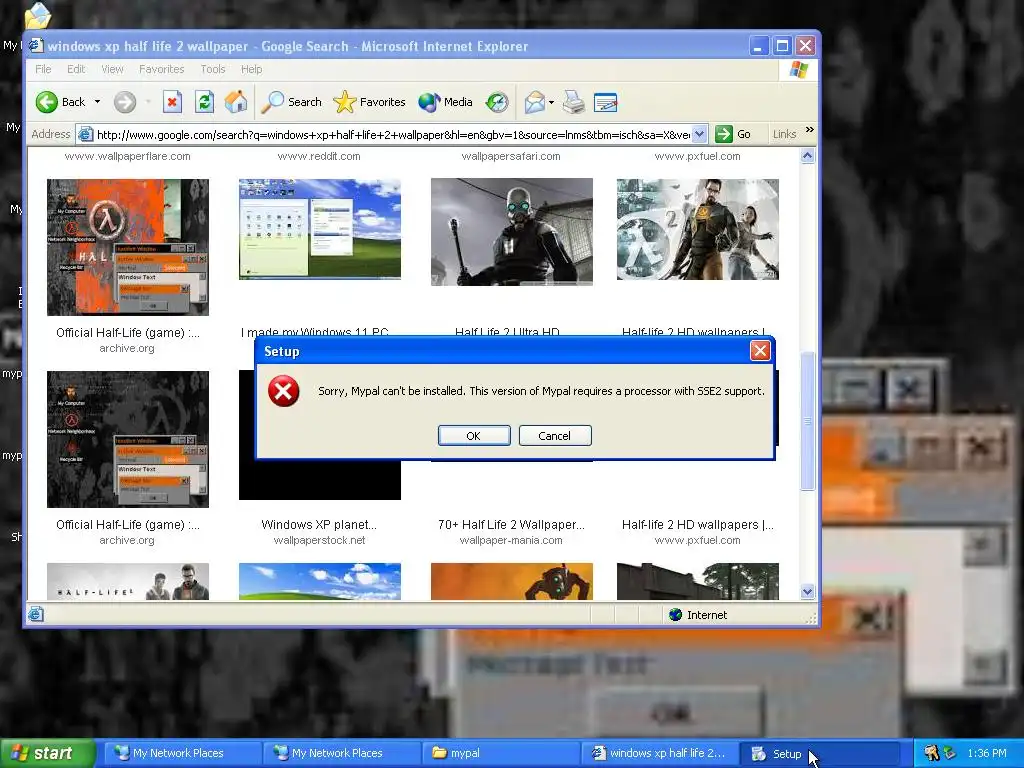Screen dimensions: 1024x768
Task: Click the second system tray icon near the clock
Action: 949,753
